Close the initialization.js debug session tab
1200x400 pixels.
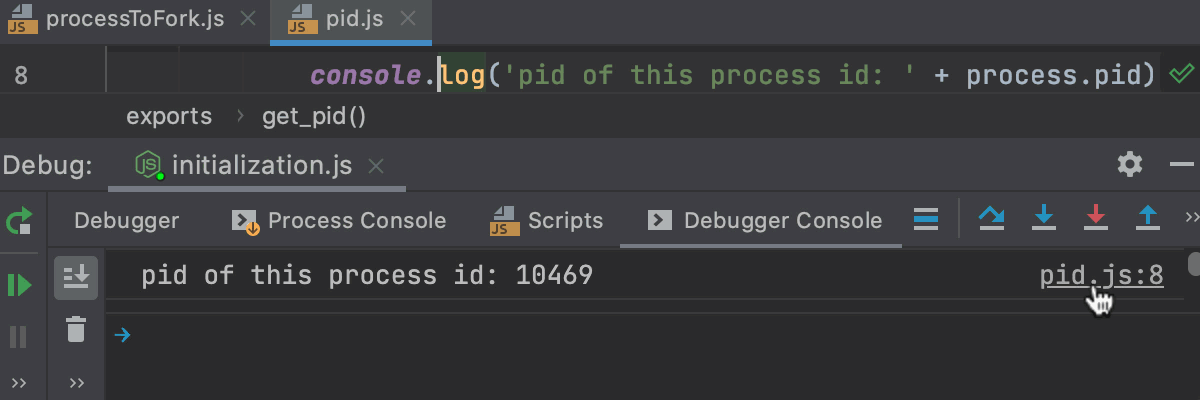375,166
